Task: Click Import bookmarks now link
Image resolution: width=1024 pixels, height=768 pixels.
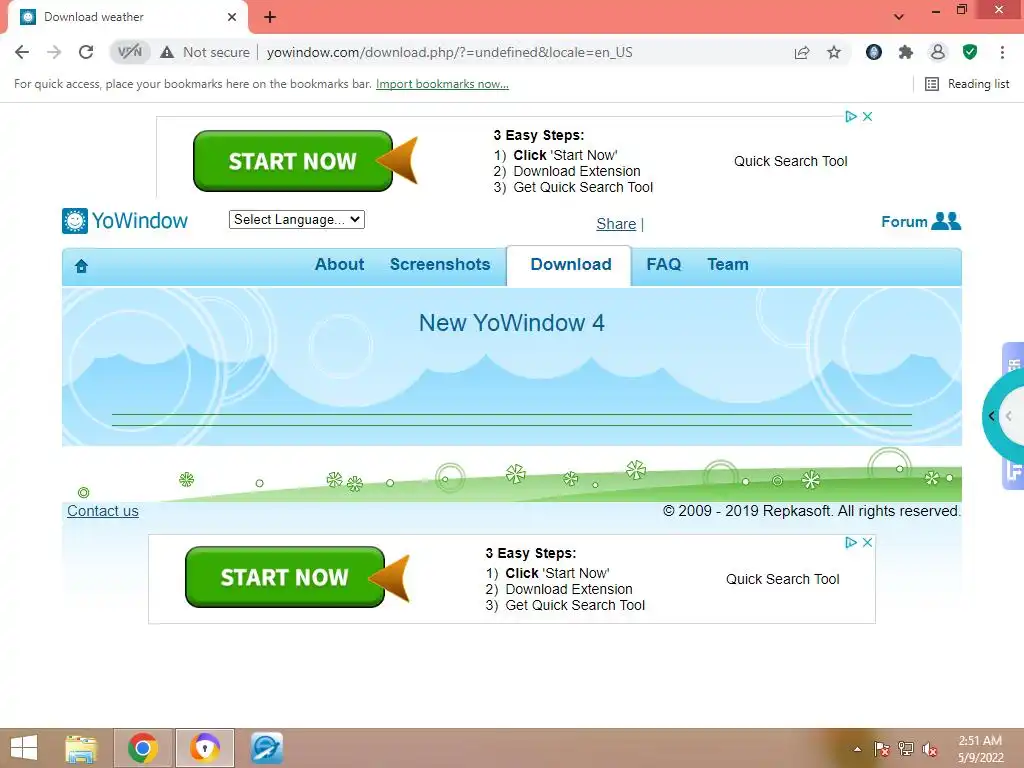Action: tap(442, 84)
